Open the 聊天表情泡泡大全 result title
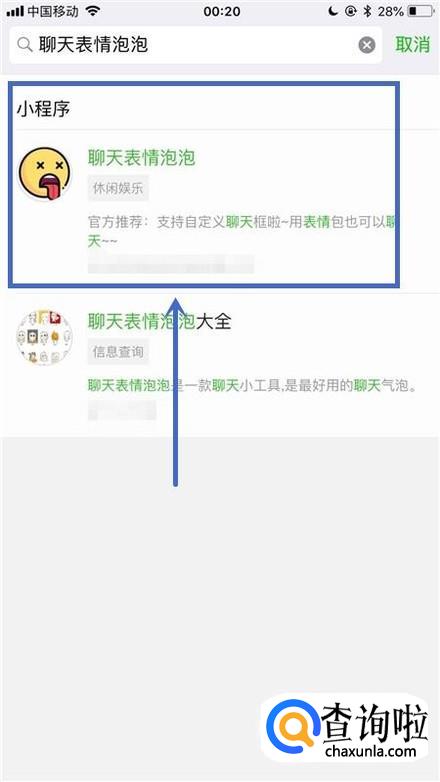 (x=160, y=321)
